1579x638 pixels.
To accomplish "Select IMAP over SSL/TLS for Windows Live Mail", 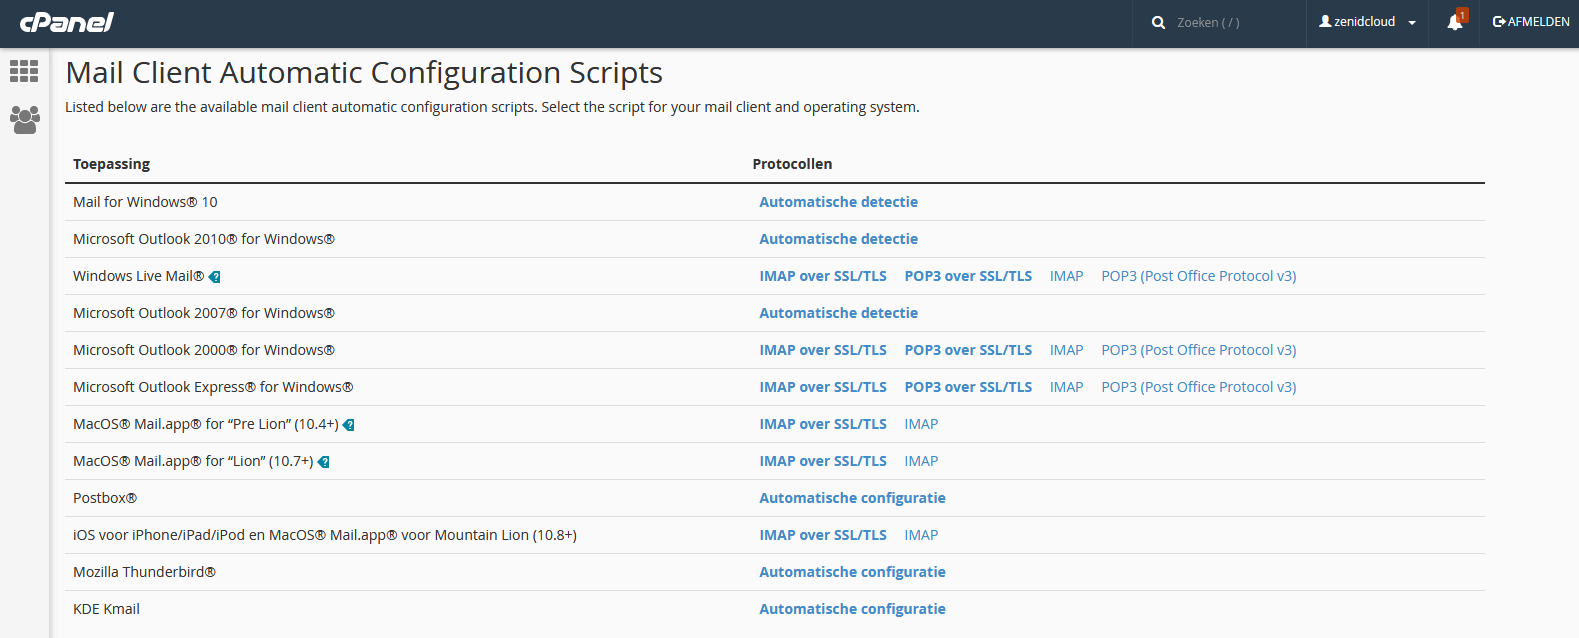I will [823, 276].
